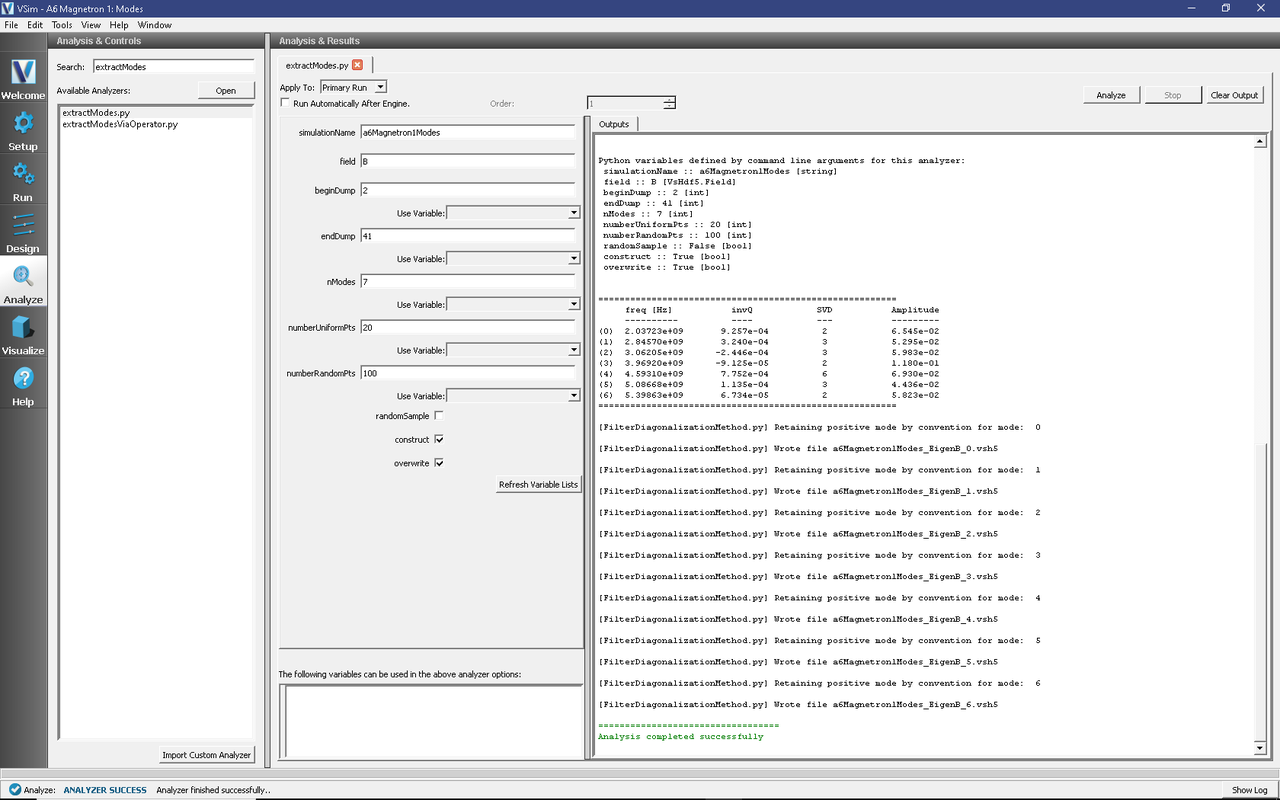Select the Outputs tab
Viewport: 1280px width, 800px height.
pyautogui.click(x=614, y=124)
